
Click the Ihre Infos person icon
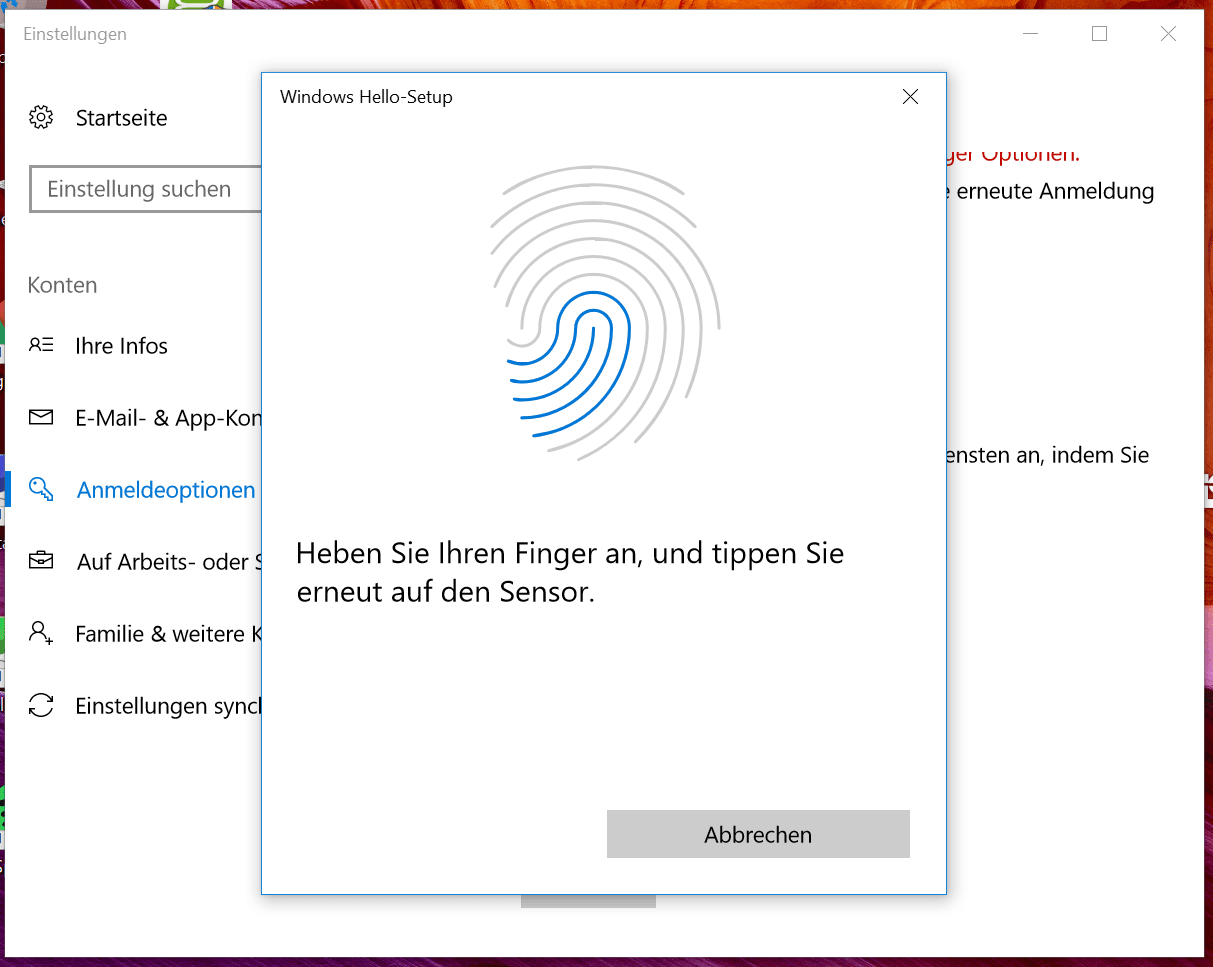41,346
